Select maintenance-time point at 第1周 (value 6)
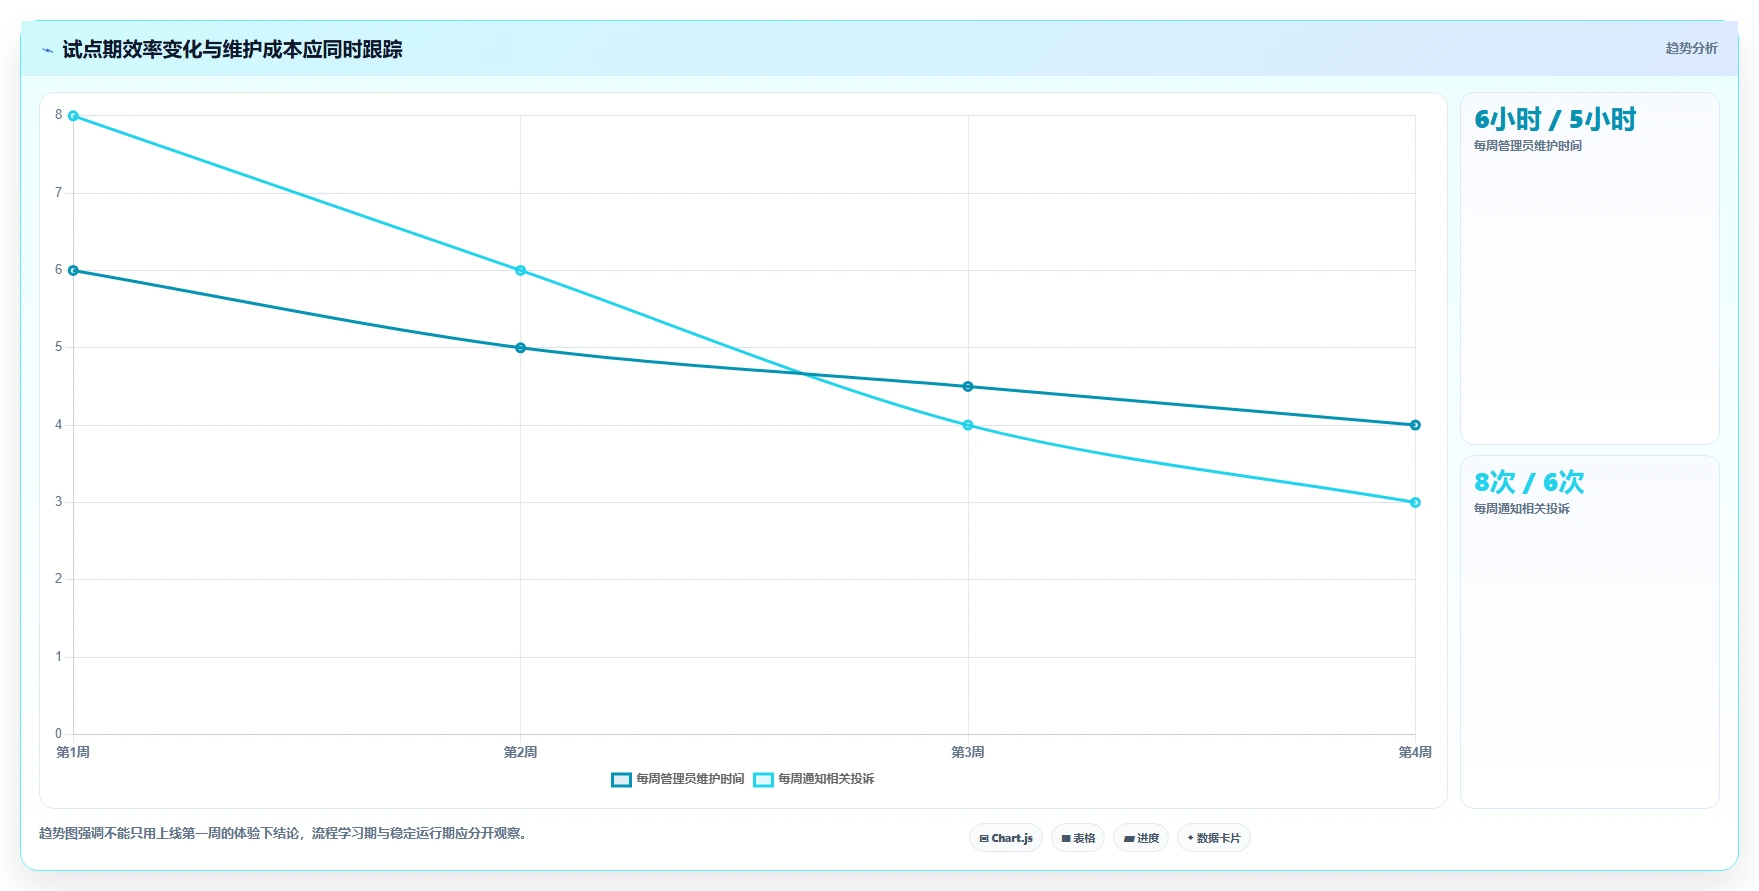 coord(73,271)
